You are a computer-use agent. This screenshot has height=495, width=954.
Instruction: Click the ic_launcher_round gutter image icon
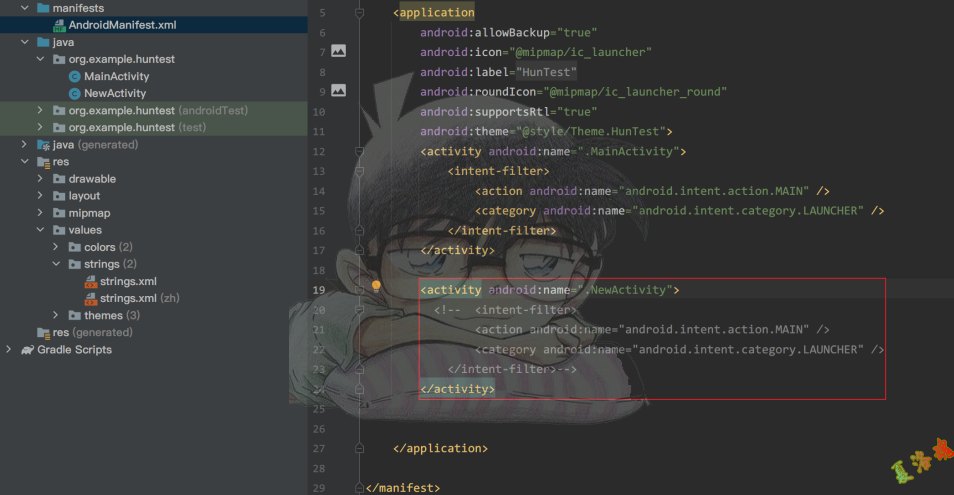point(338,90)
